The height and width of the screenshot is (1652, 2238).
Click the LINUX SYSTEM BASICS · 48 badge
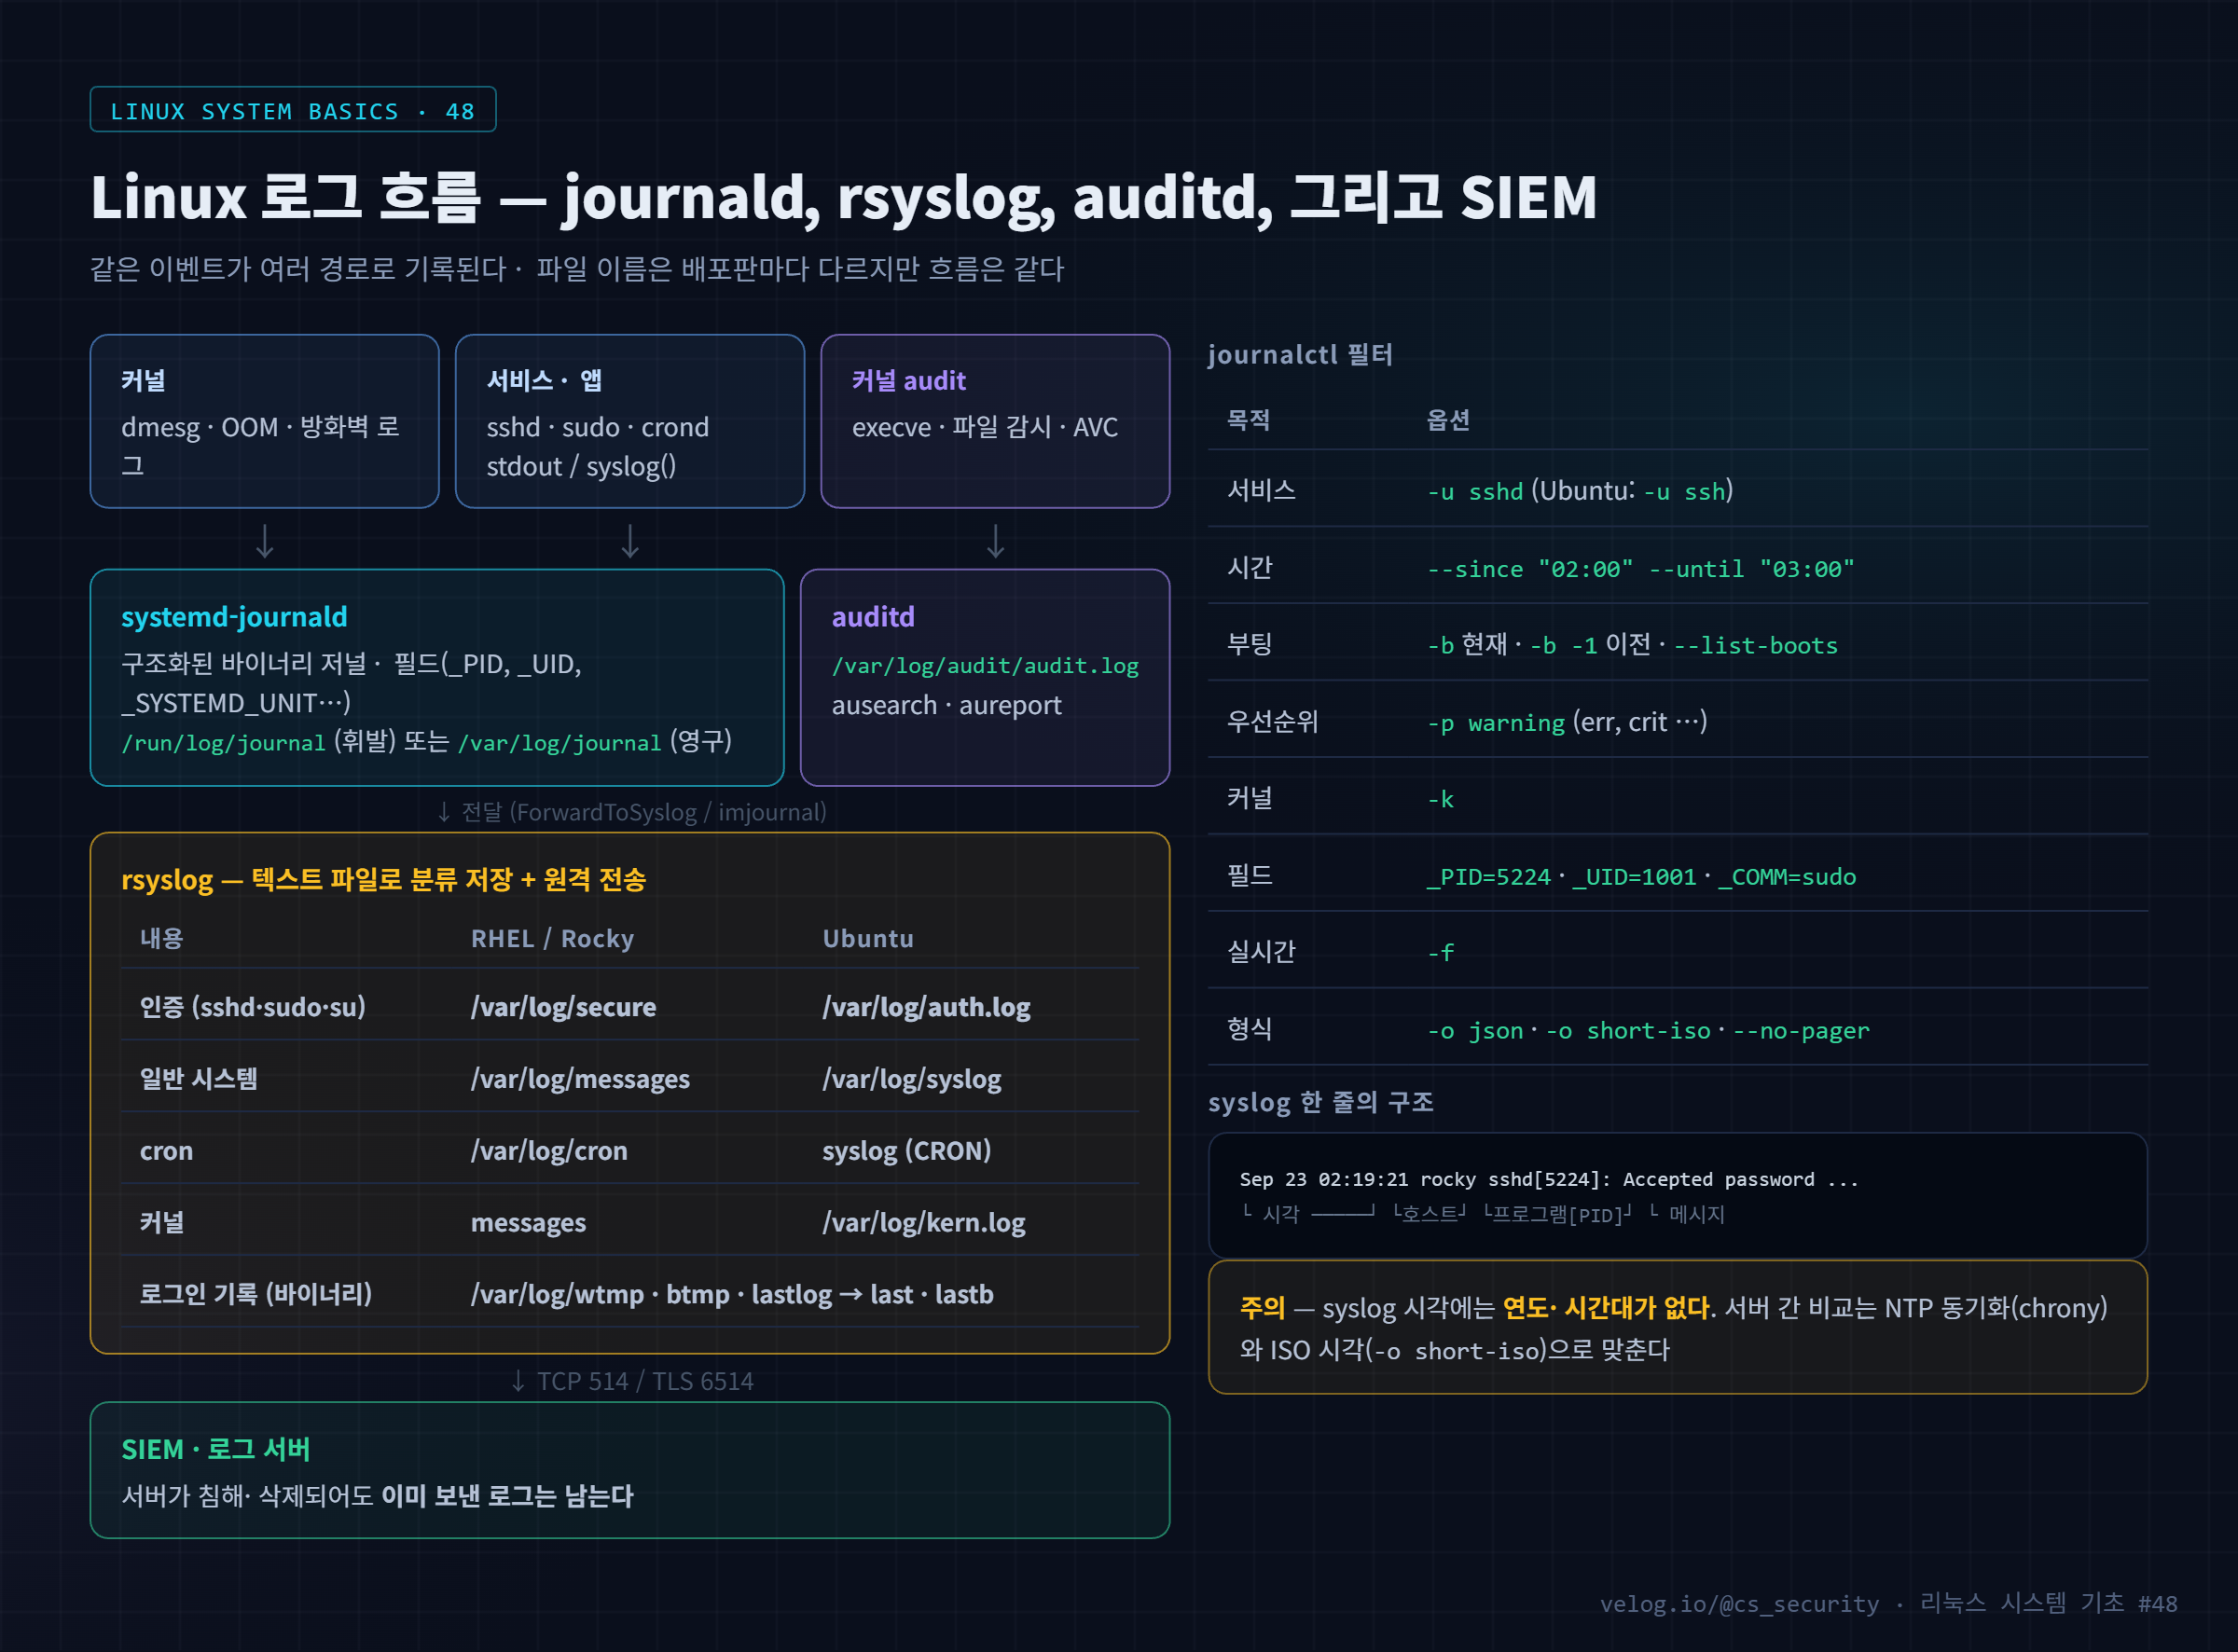(x=292, y=110)
